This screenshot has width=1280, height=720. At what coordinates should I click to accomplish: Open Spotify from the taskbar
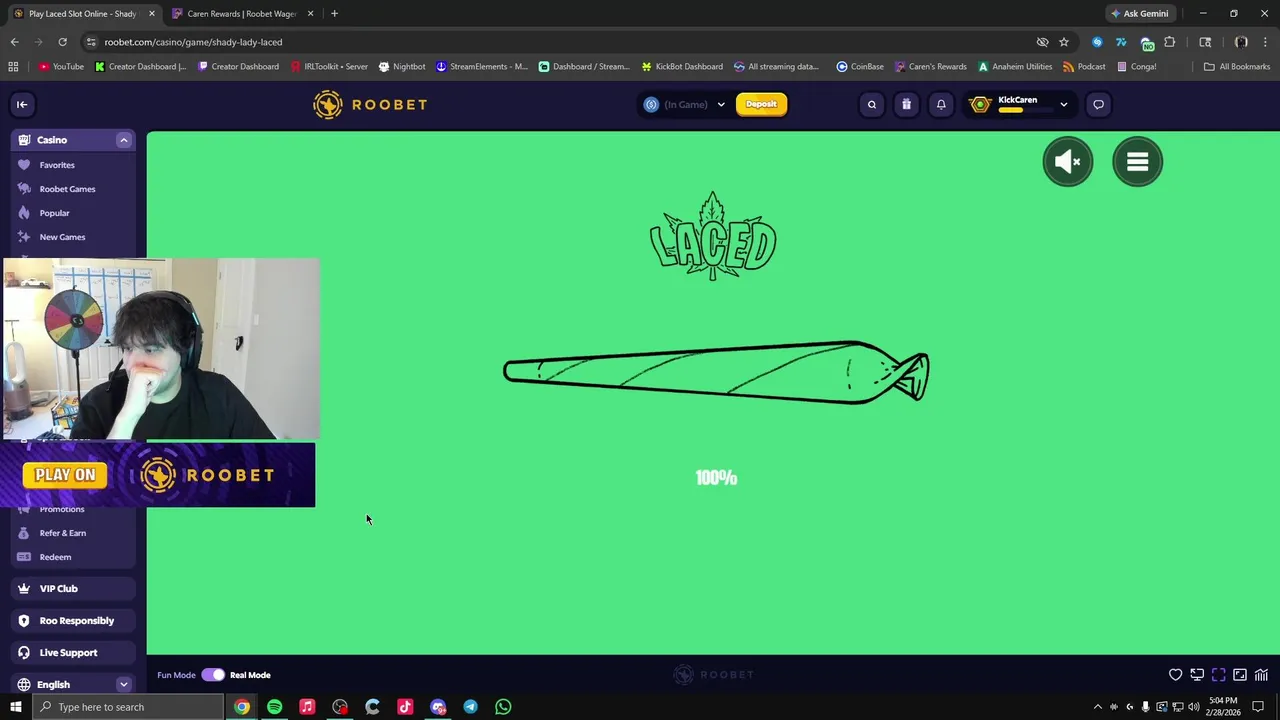[274, 707]
